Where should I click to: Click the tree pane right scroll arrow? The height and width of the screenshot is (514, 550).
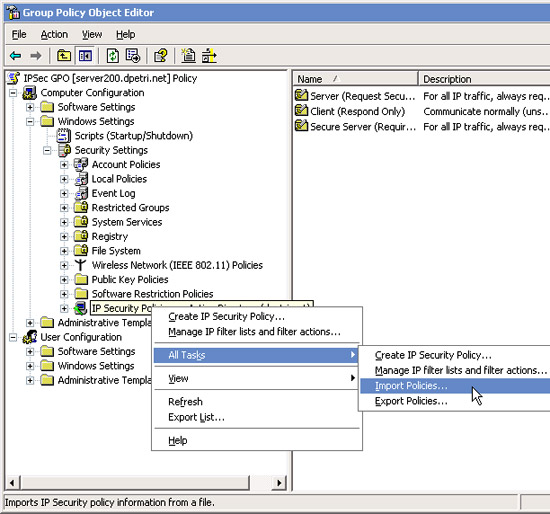click(x=279, y=483)
